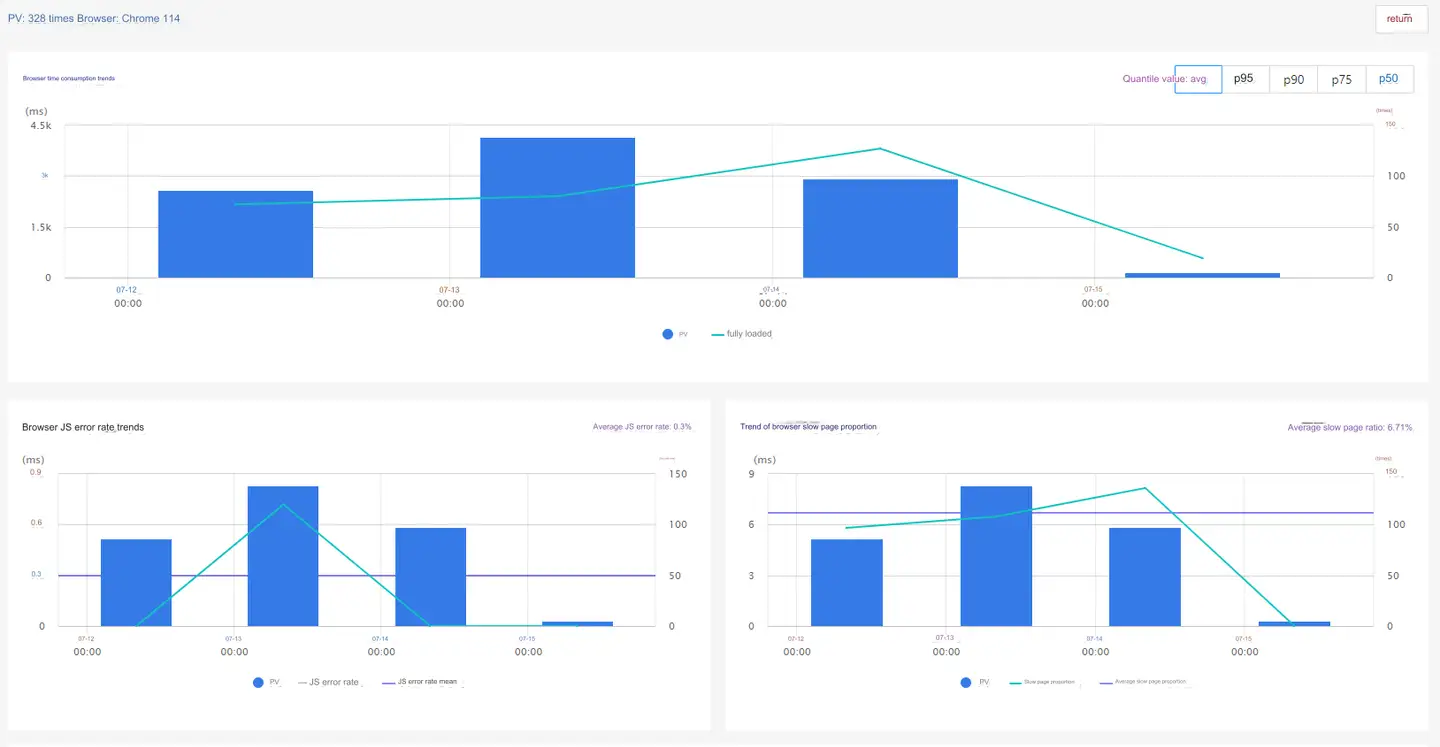This screenshot has width=1440, height=747.
Task: Click the 07-12 bar in time consumption chart
Action: (x=235, y=234)
